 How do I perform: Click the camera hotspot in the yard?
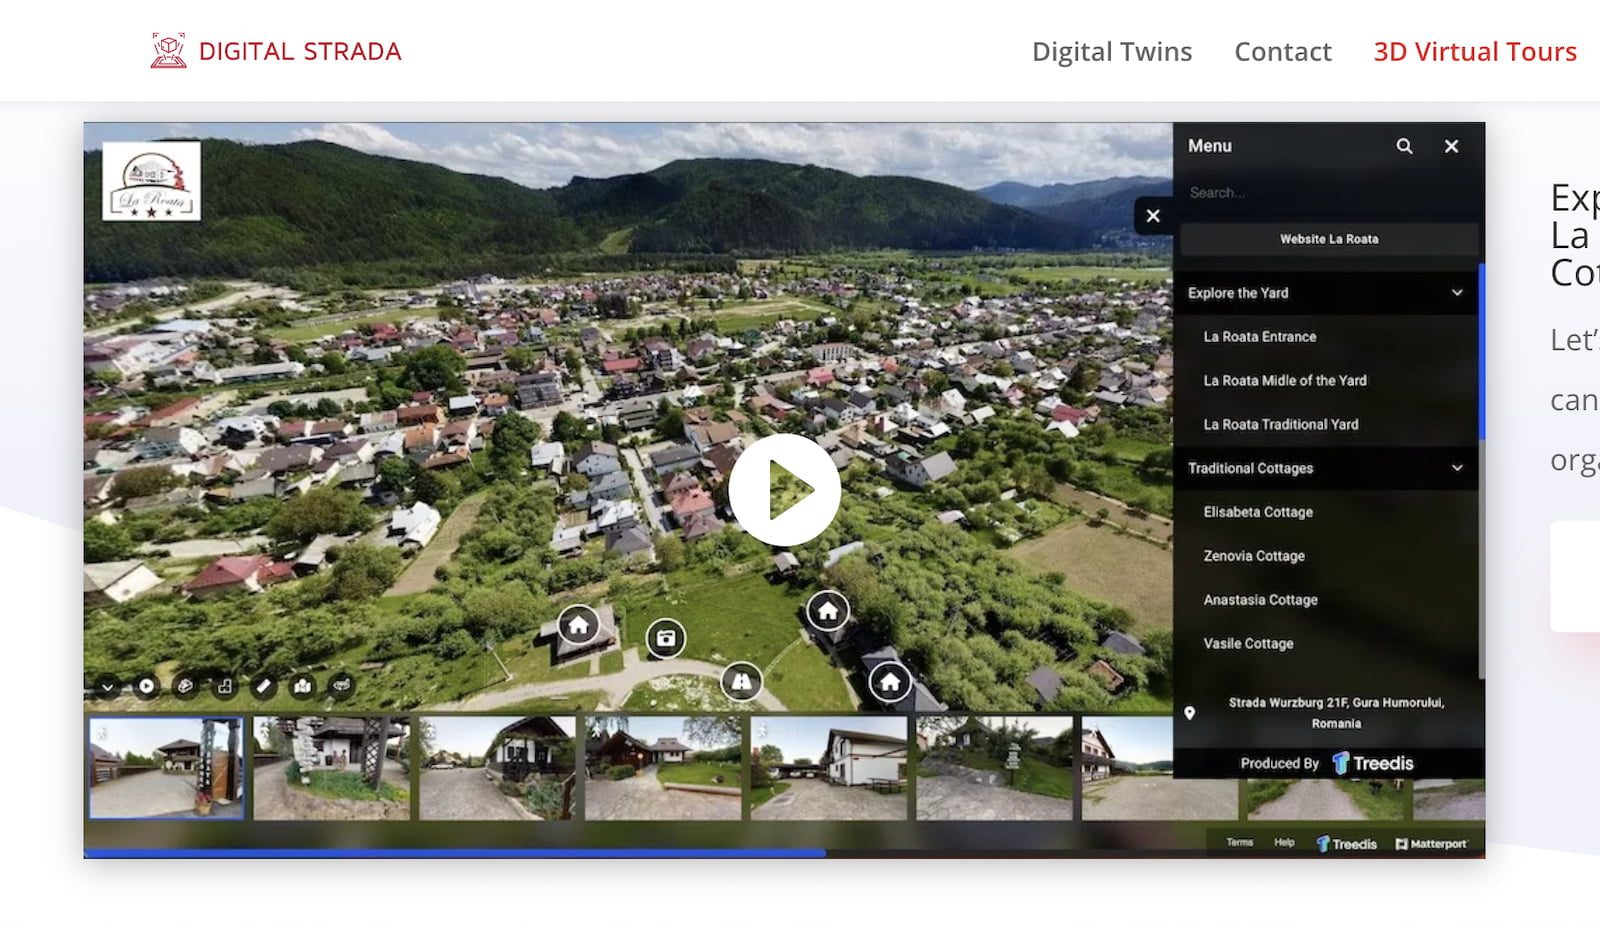coord(666,638)
